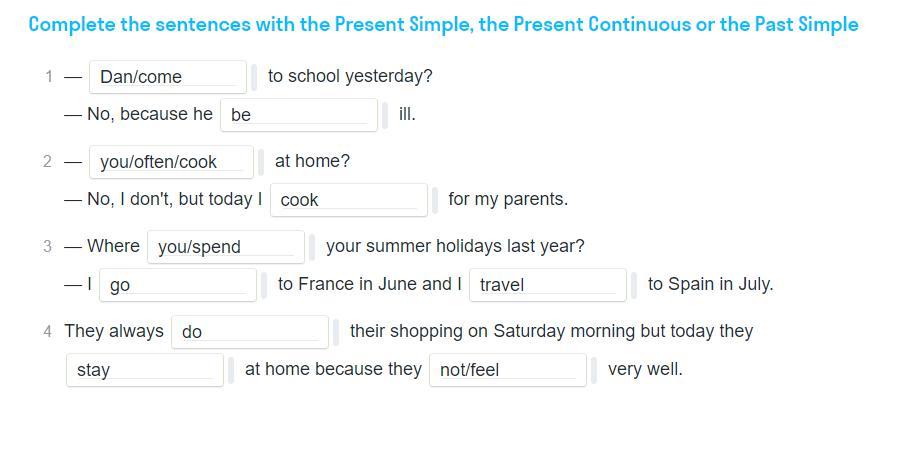900x450 pixels.
Task: Click the 'stay' answer field
Action: (144, 370)
